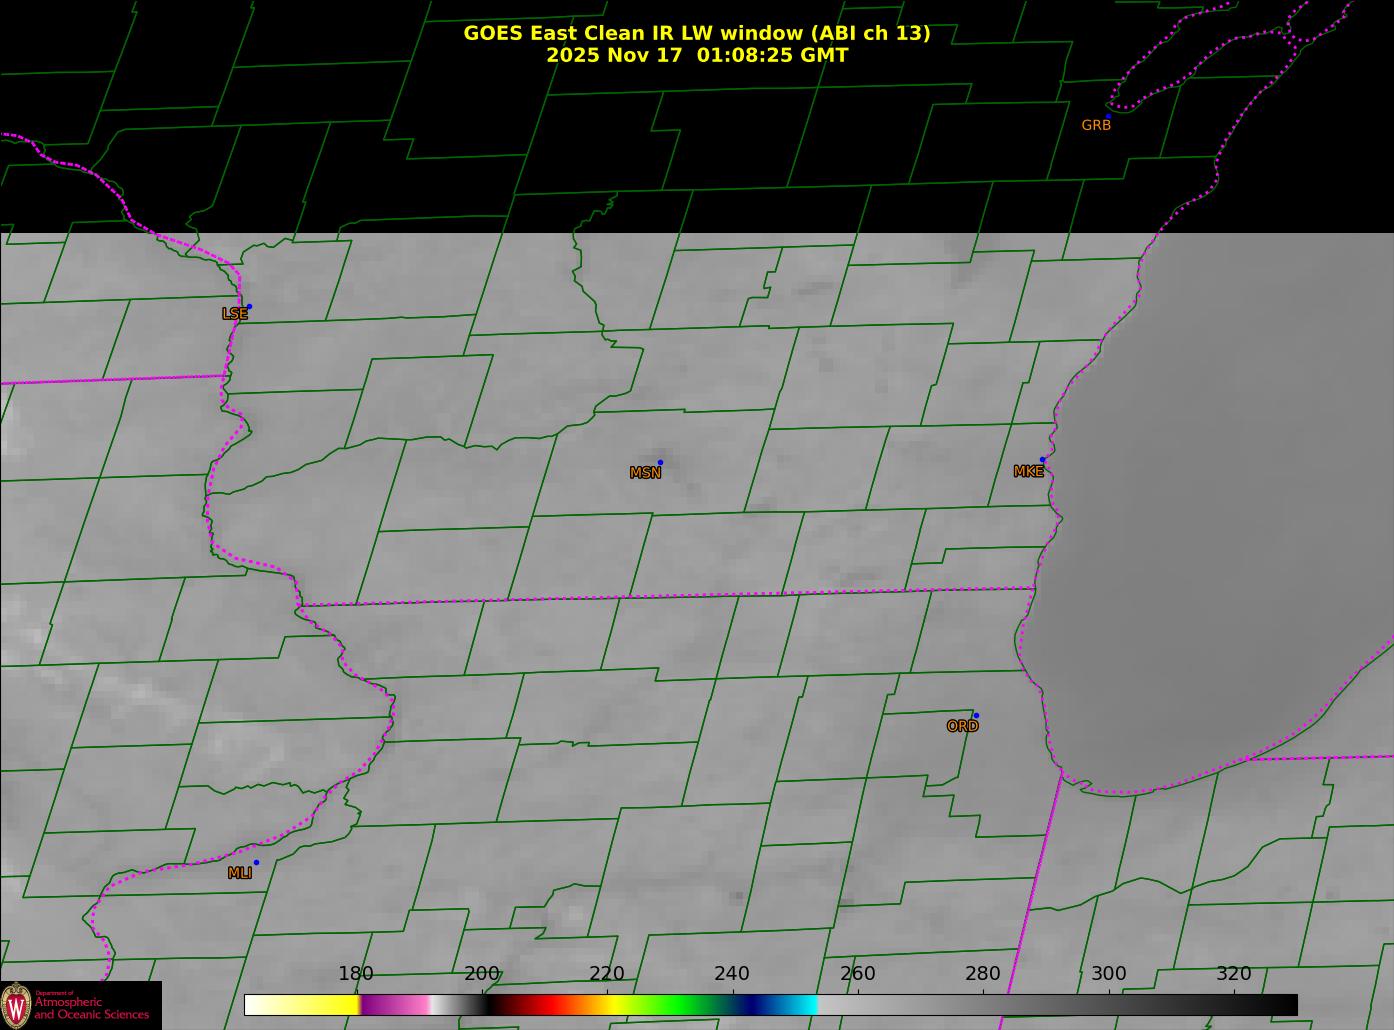Screen dimensions: 1394x1030
Task: Click the ORD station label
Action: (x=962, y=727)
